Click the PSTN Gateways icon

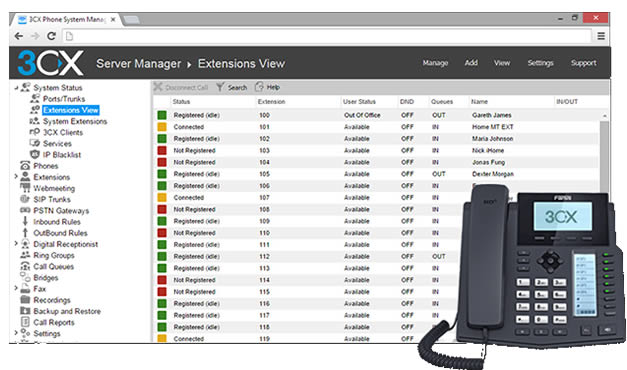pos(25,210)
